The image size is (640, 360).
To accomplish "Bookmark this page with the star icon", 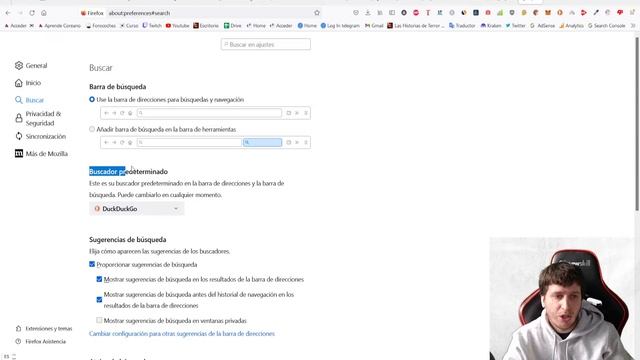I will [x=317, y=13].
